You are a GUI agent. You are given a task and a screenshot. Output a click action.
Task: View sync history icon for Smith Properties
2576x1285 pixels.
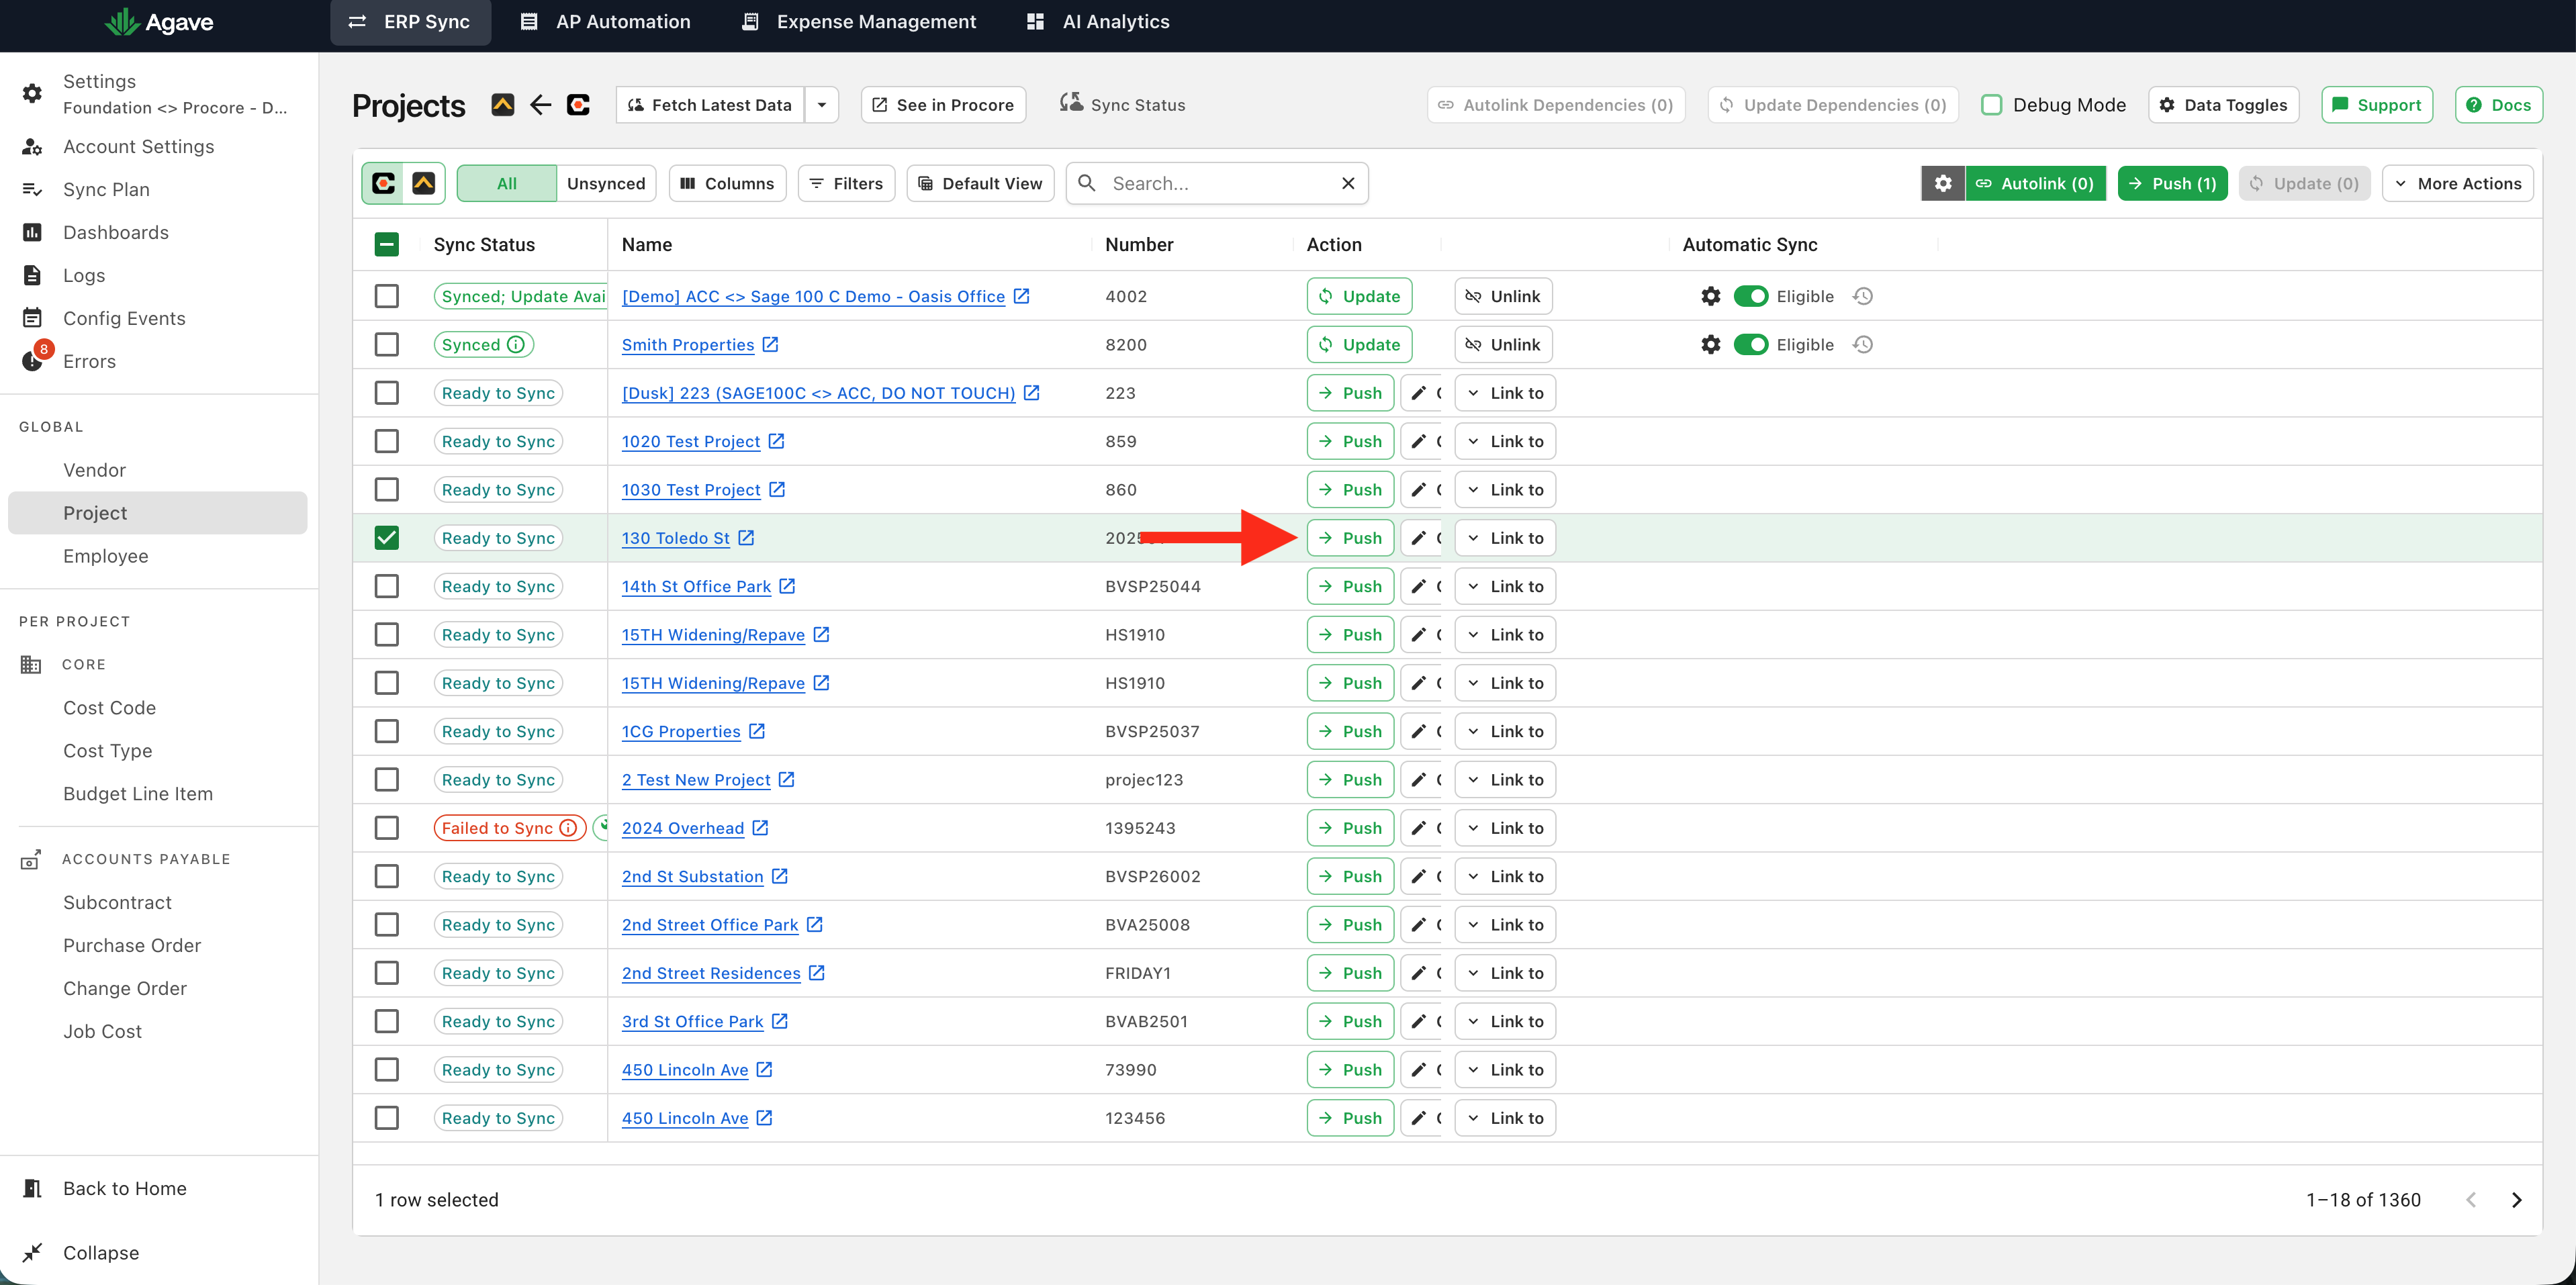1862,344
